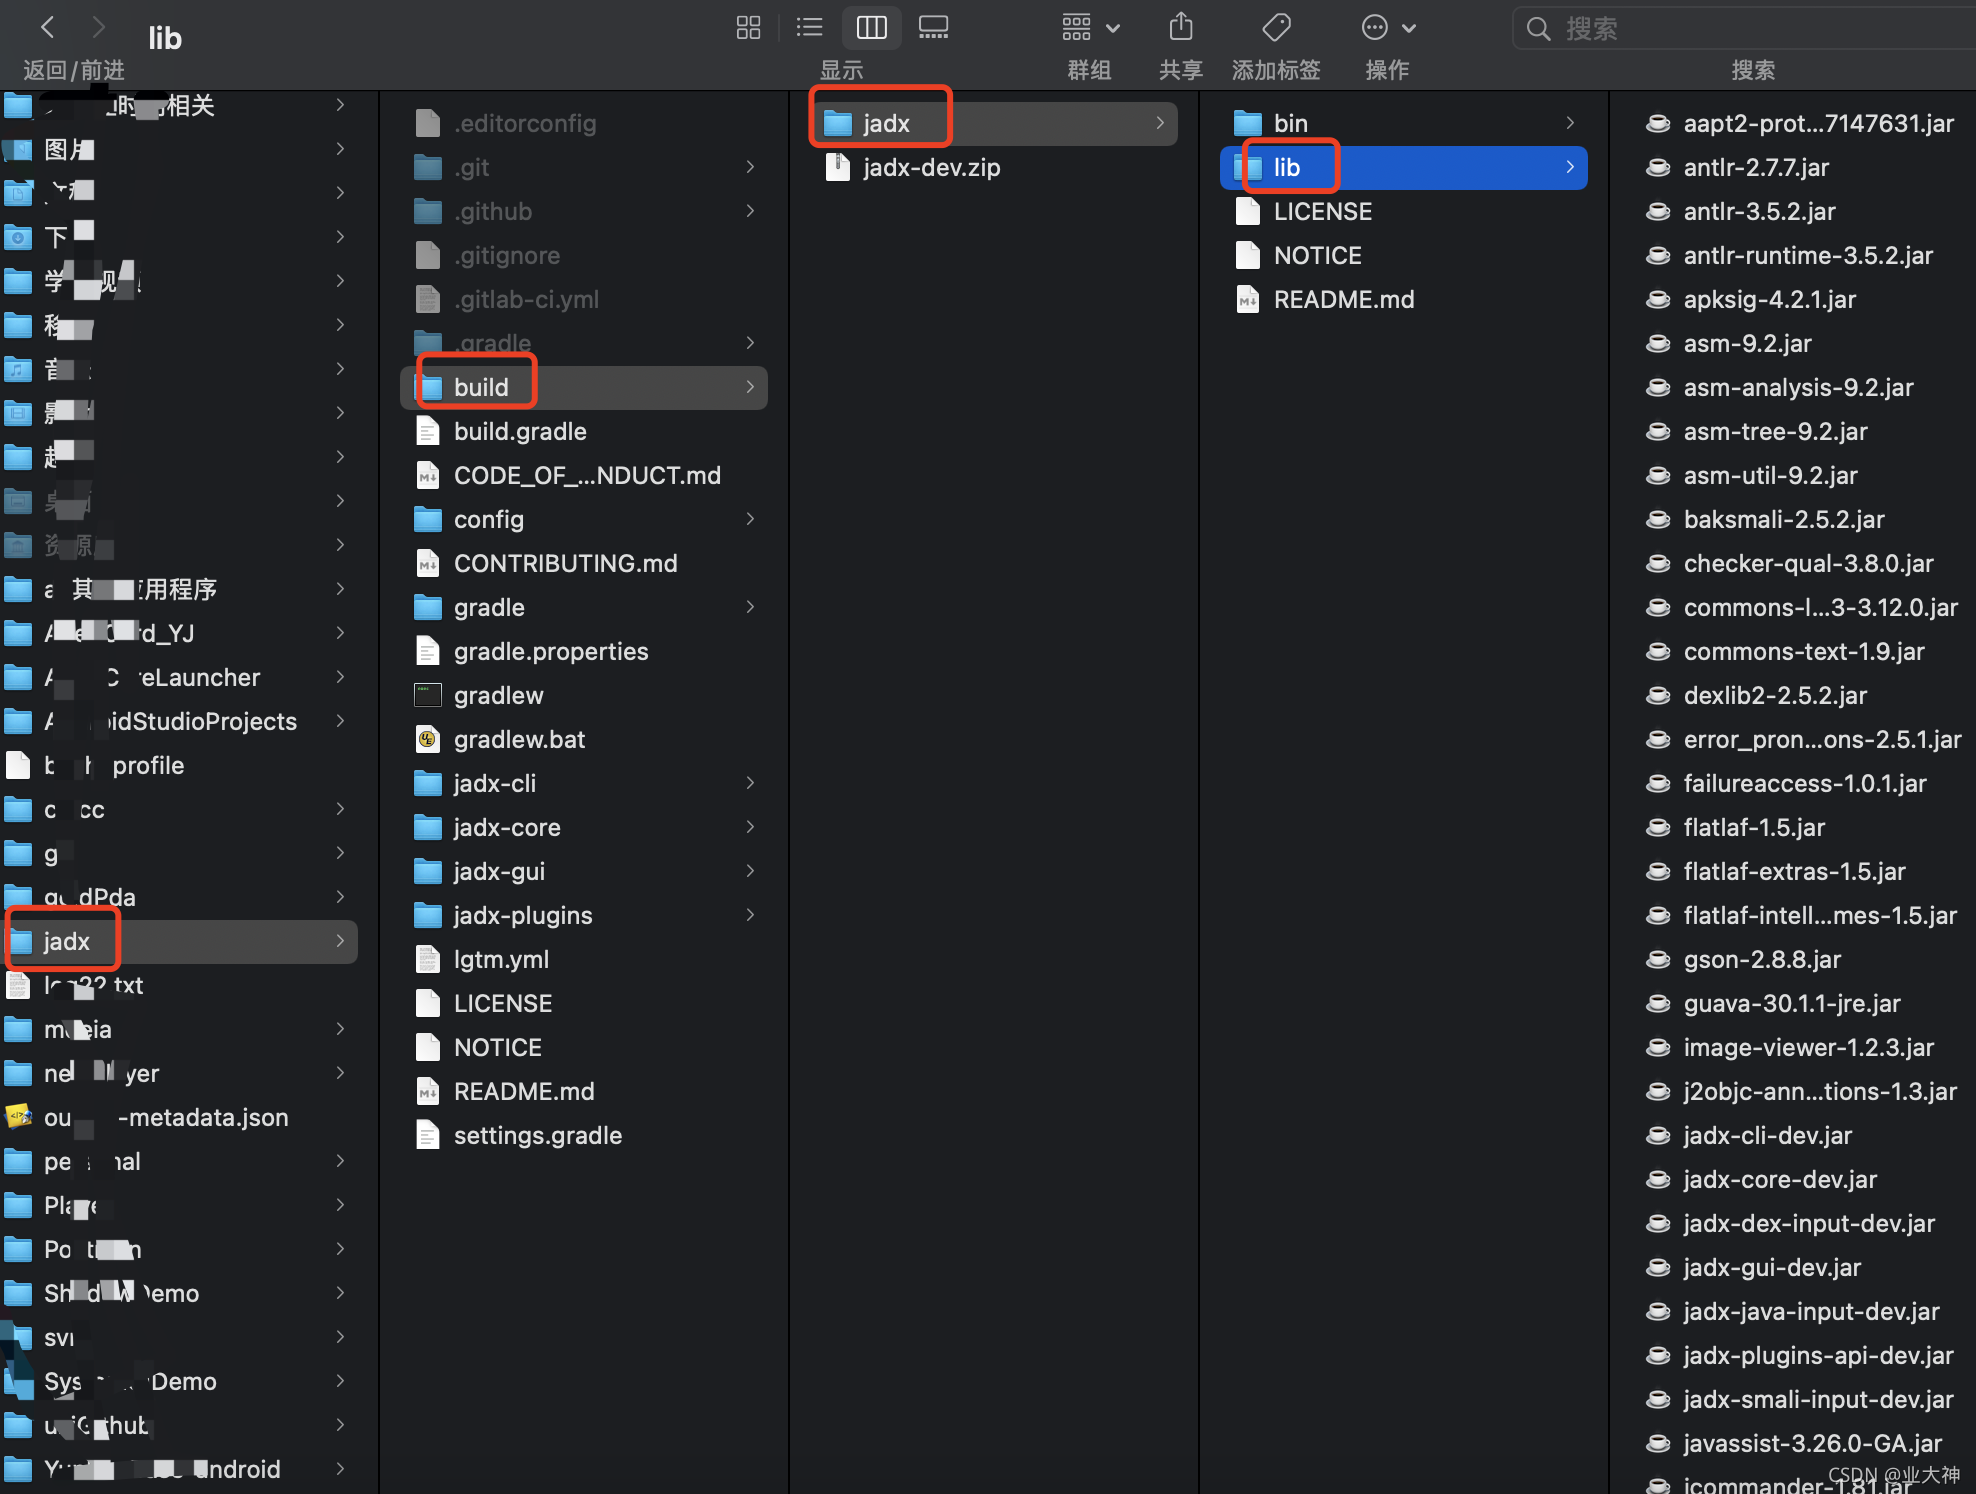Switch Finder to list view
1976x1494 pixels.
(x=809, y=27)
